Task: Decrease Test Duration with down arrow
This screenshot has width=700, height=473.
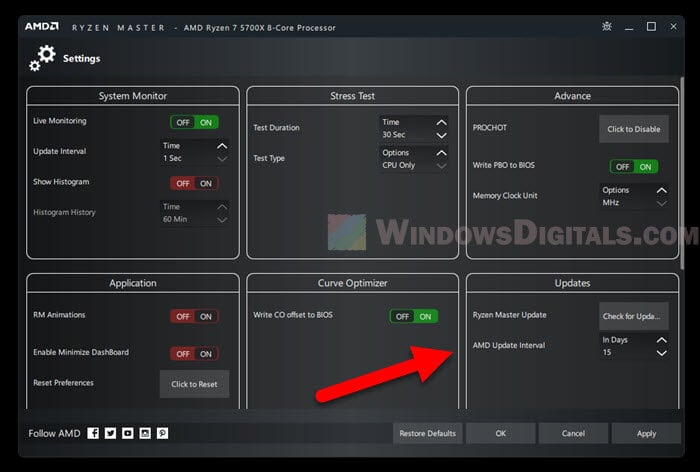Action: pyautogui.click(x=442, y=135)
